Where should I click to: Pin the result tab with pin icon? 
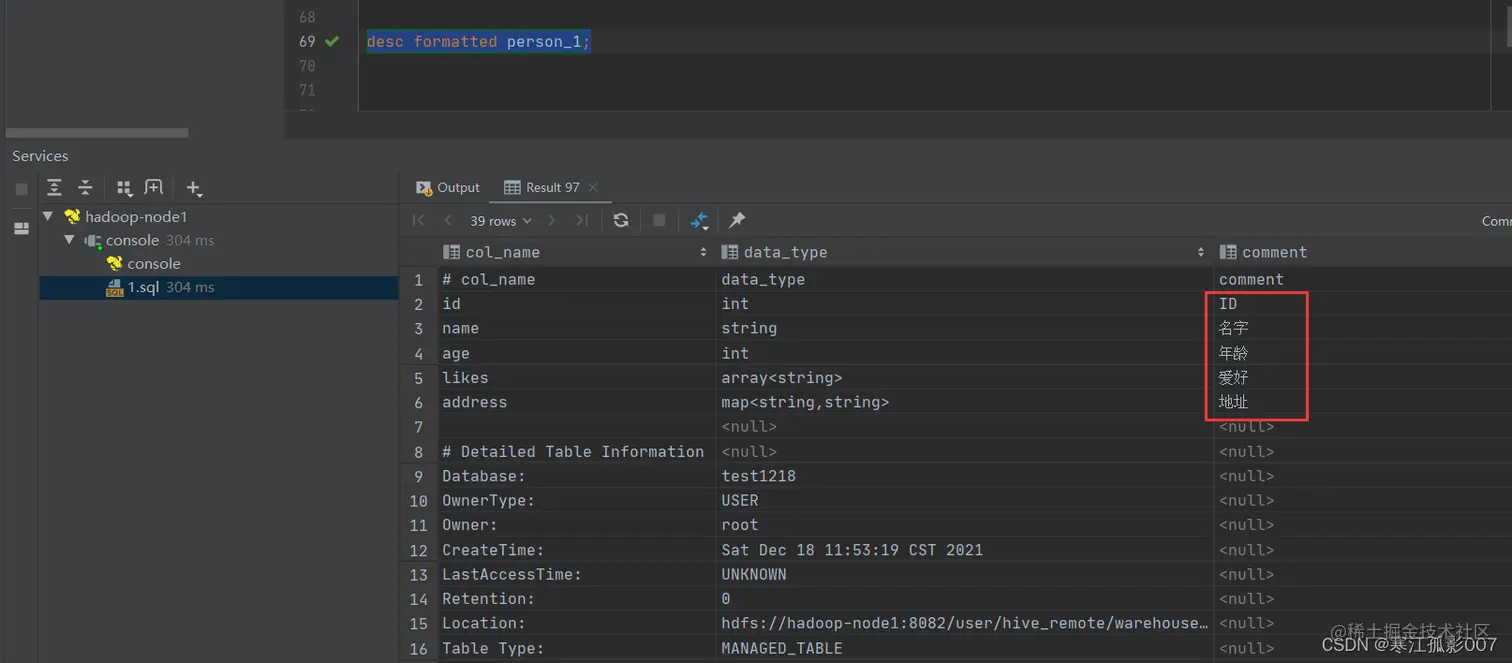tap(737, 220)
